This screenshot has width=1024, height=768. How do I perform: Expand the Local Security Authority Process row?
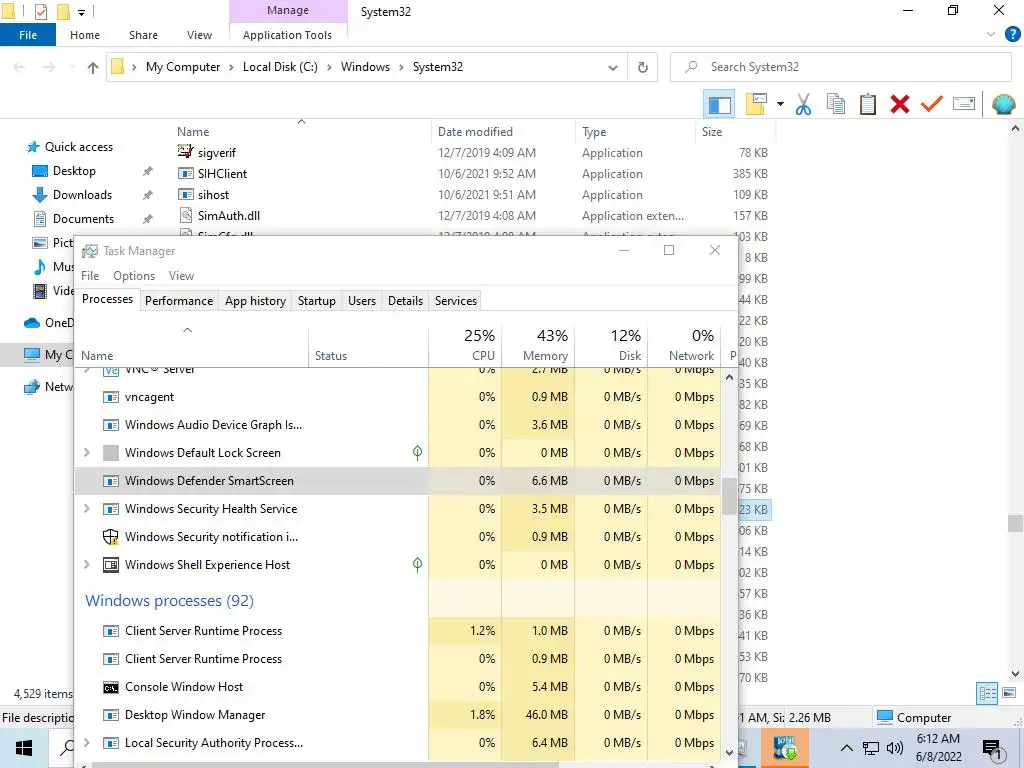87,743
